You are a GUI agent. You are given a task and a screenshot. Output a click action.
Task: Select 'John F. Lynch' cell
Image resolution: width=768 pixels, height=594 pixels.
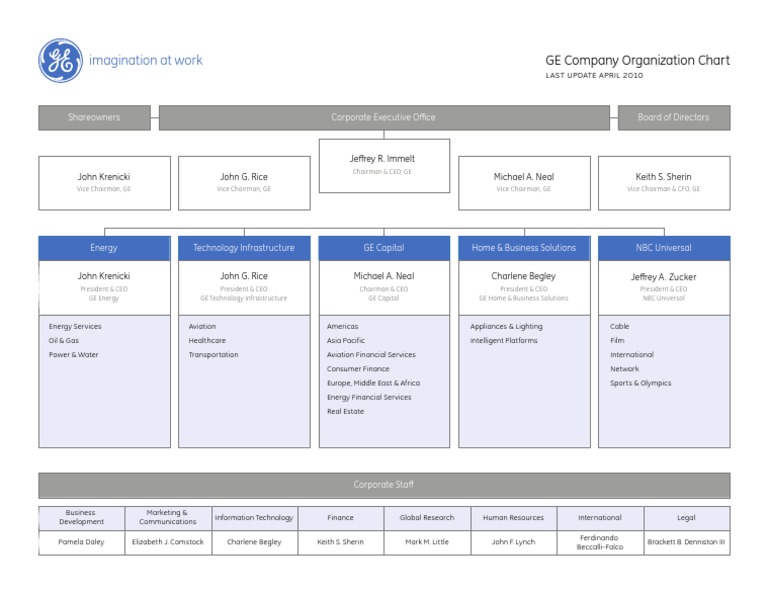point(514,543)
